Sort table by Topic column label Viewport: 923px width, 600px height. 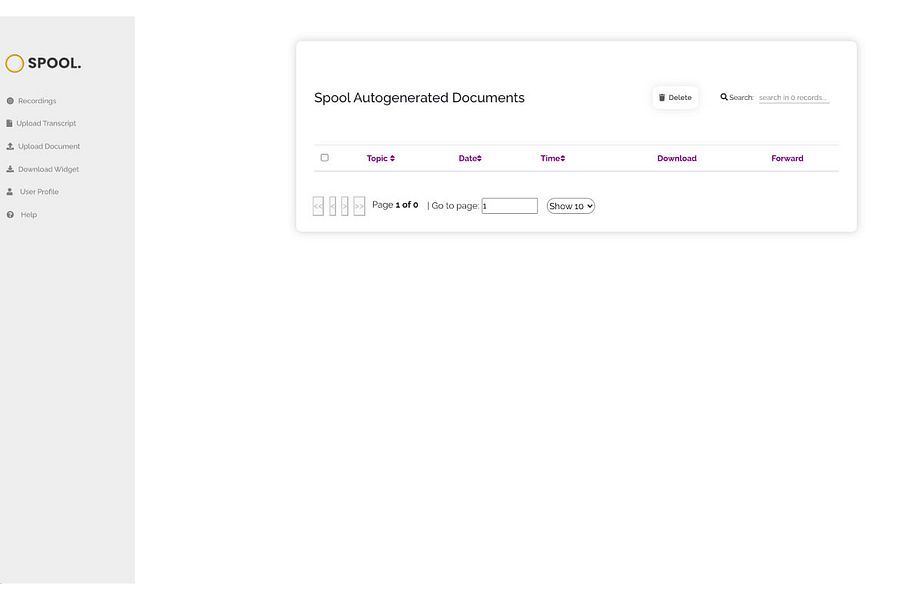coord(377,158)
